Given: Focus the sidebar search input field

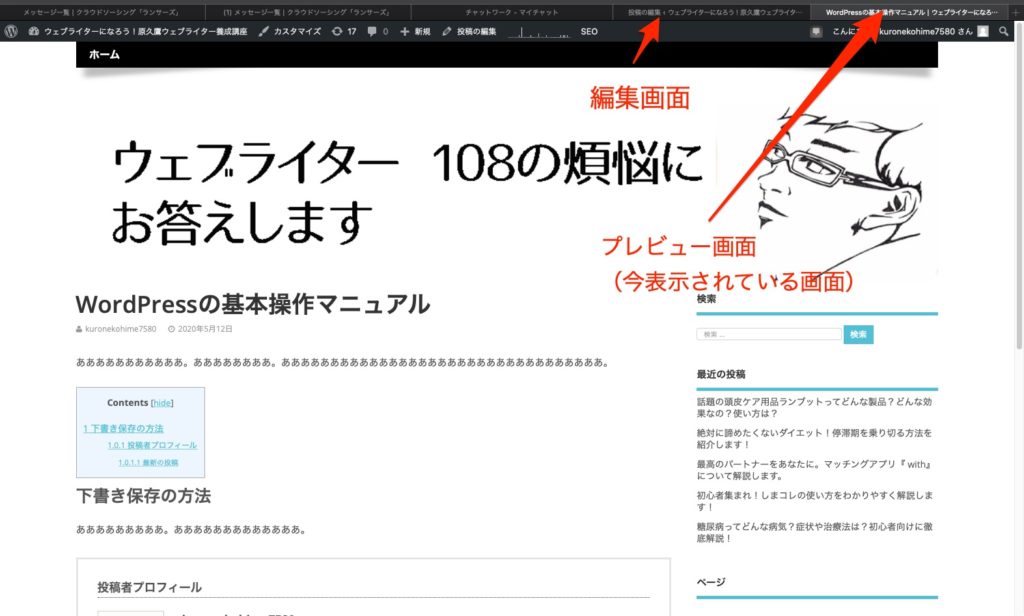Looking at the screenshot, I should pyautogui.click(x=769, y=334).
